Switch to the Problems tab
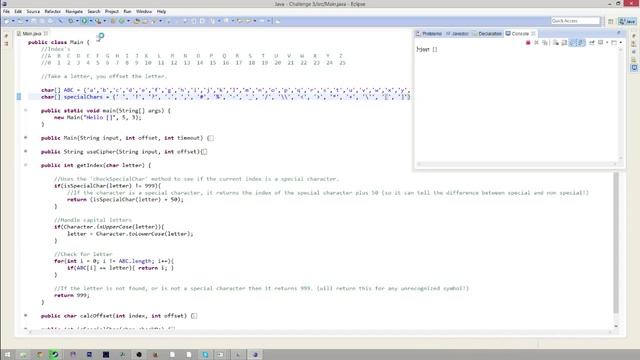 coord(429,33)
